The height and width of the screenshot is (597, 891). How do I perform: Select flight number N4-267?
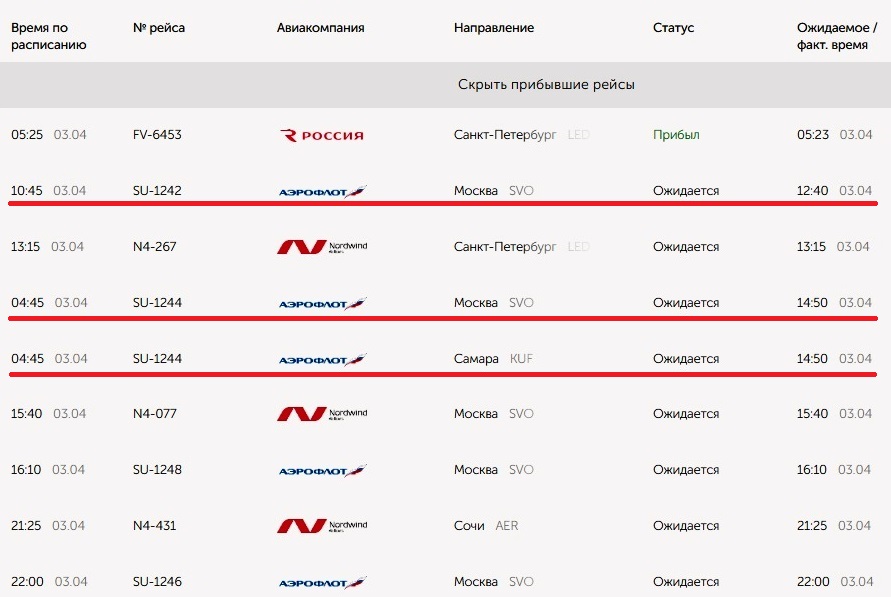[155, 247]
